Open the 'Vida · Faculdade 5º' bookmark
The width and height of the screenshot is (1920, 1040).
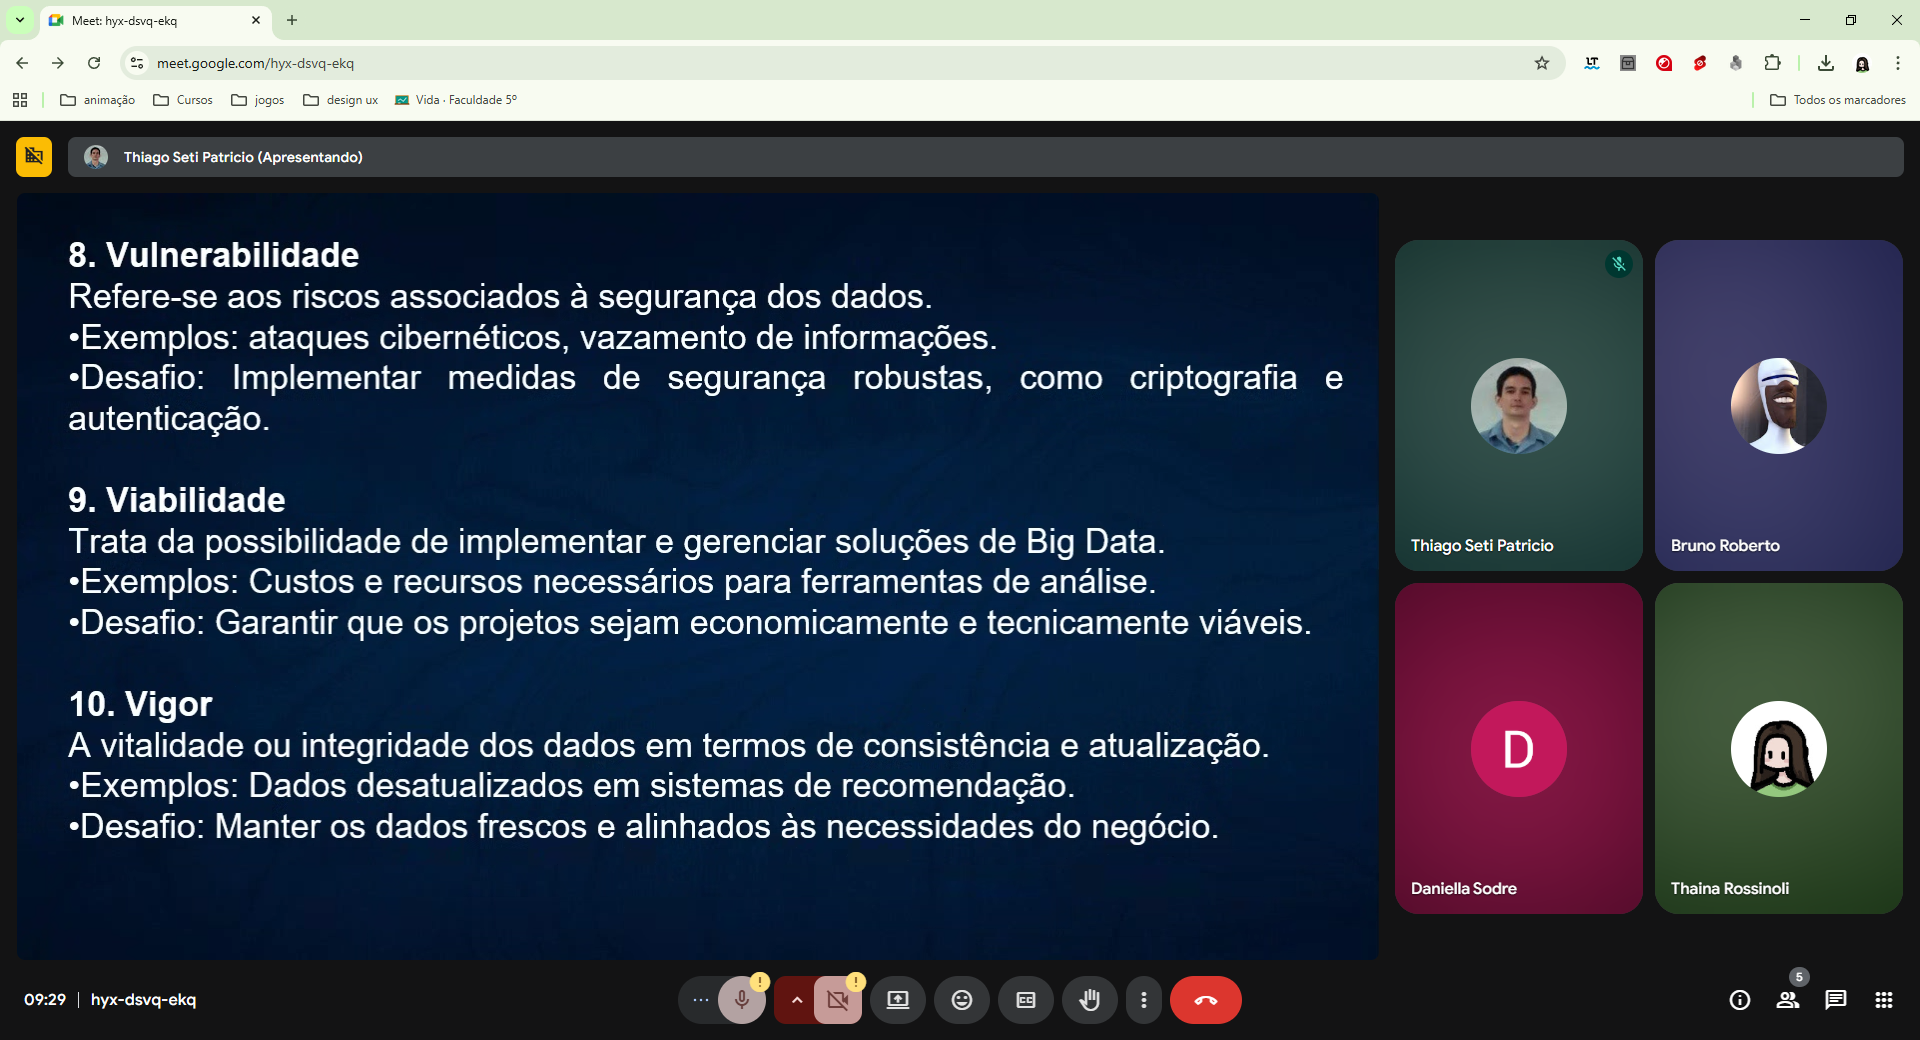pos(456,100)
